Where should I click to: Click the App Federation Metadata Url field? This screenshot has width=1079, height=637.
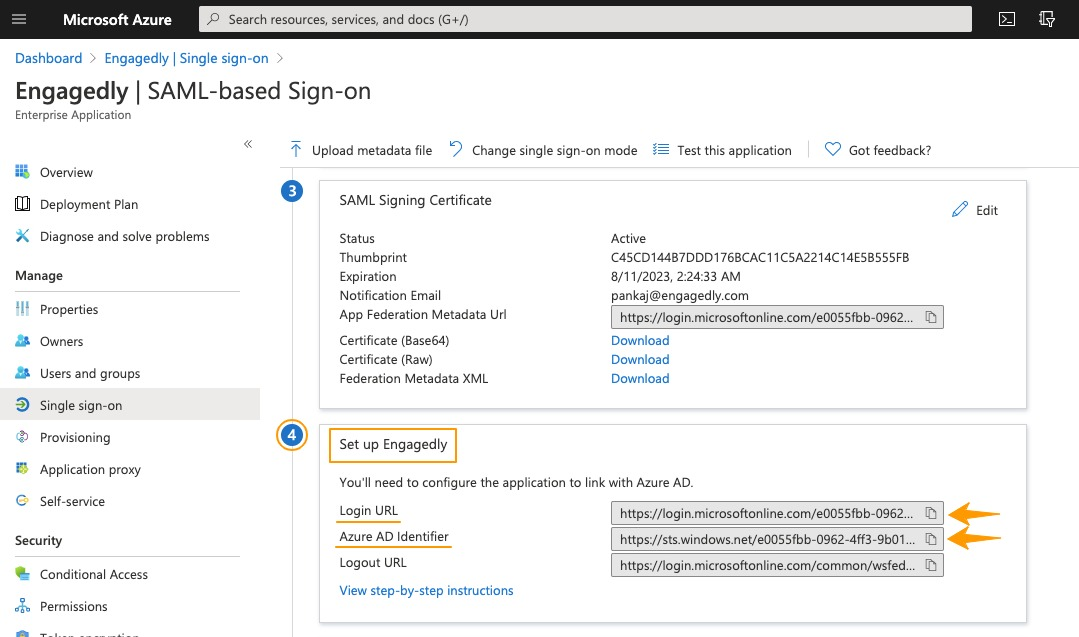[x=777, y=317]
